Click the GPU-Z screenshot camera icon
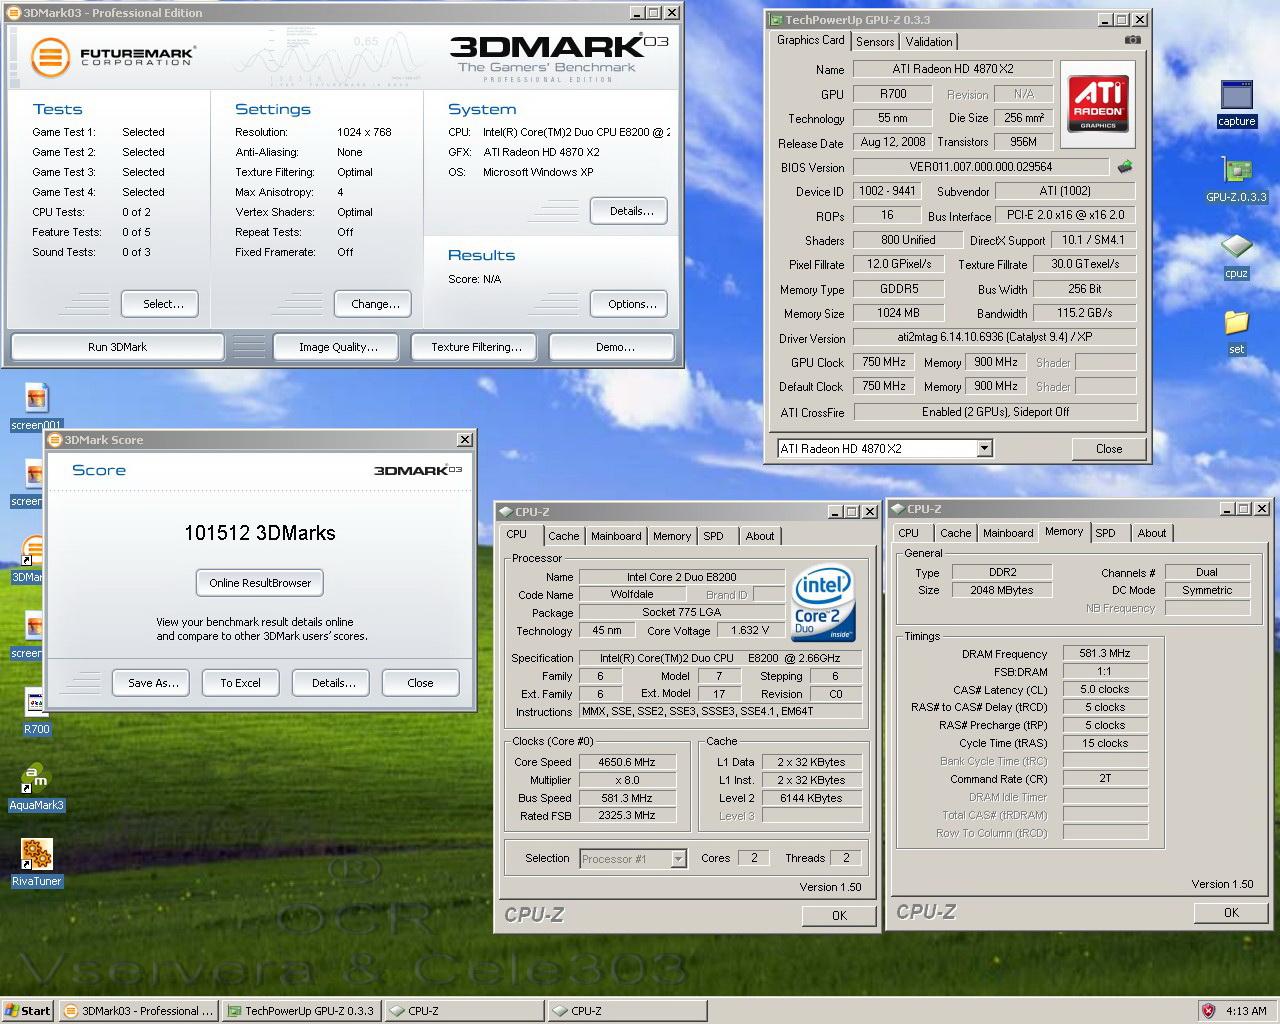 (1132, 40)
